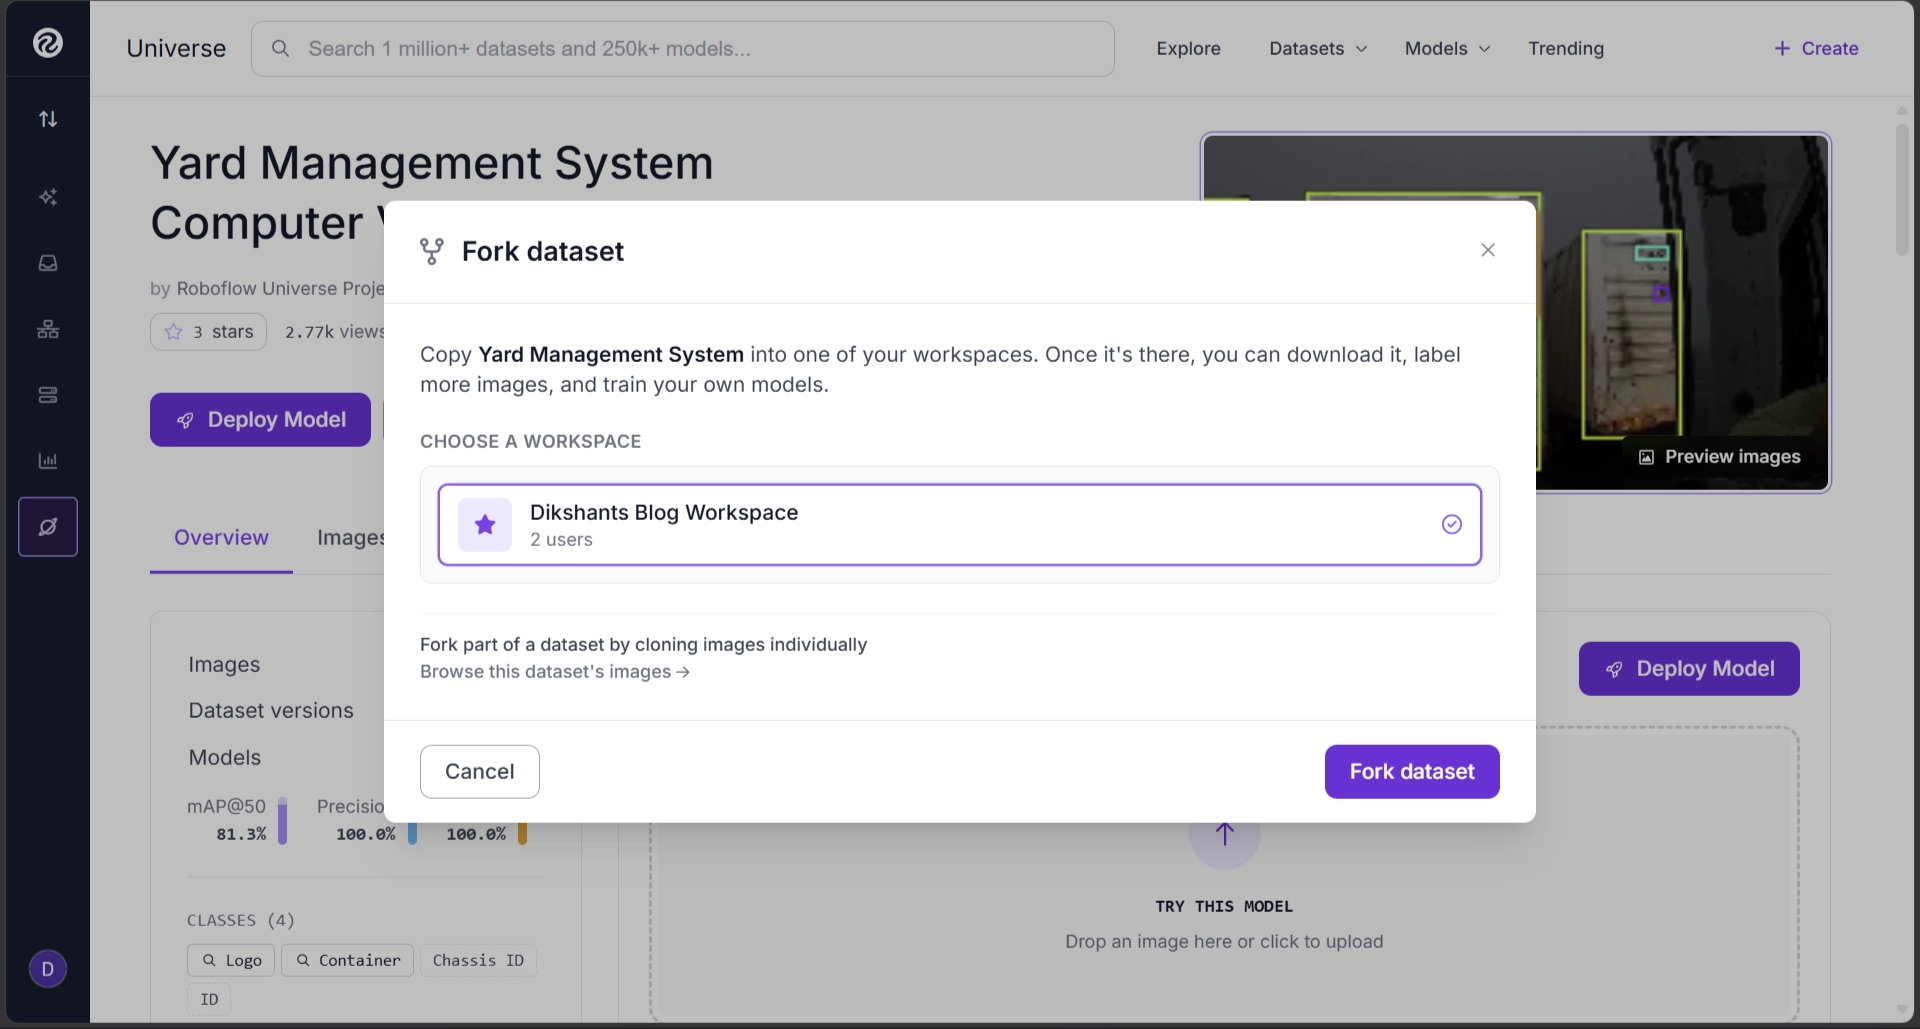This screenshot has width=1920, height=1029.
Task: Click the Container class tag
Action: coord(347,961)
